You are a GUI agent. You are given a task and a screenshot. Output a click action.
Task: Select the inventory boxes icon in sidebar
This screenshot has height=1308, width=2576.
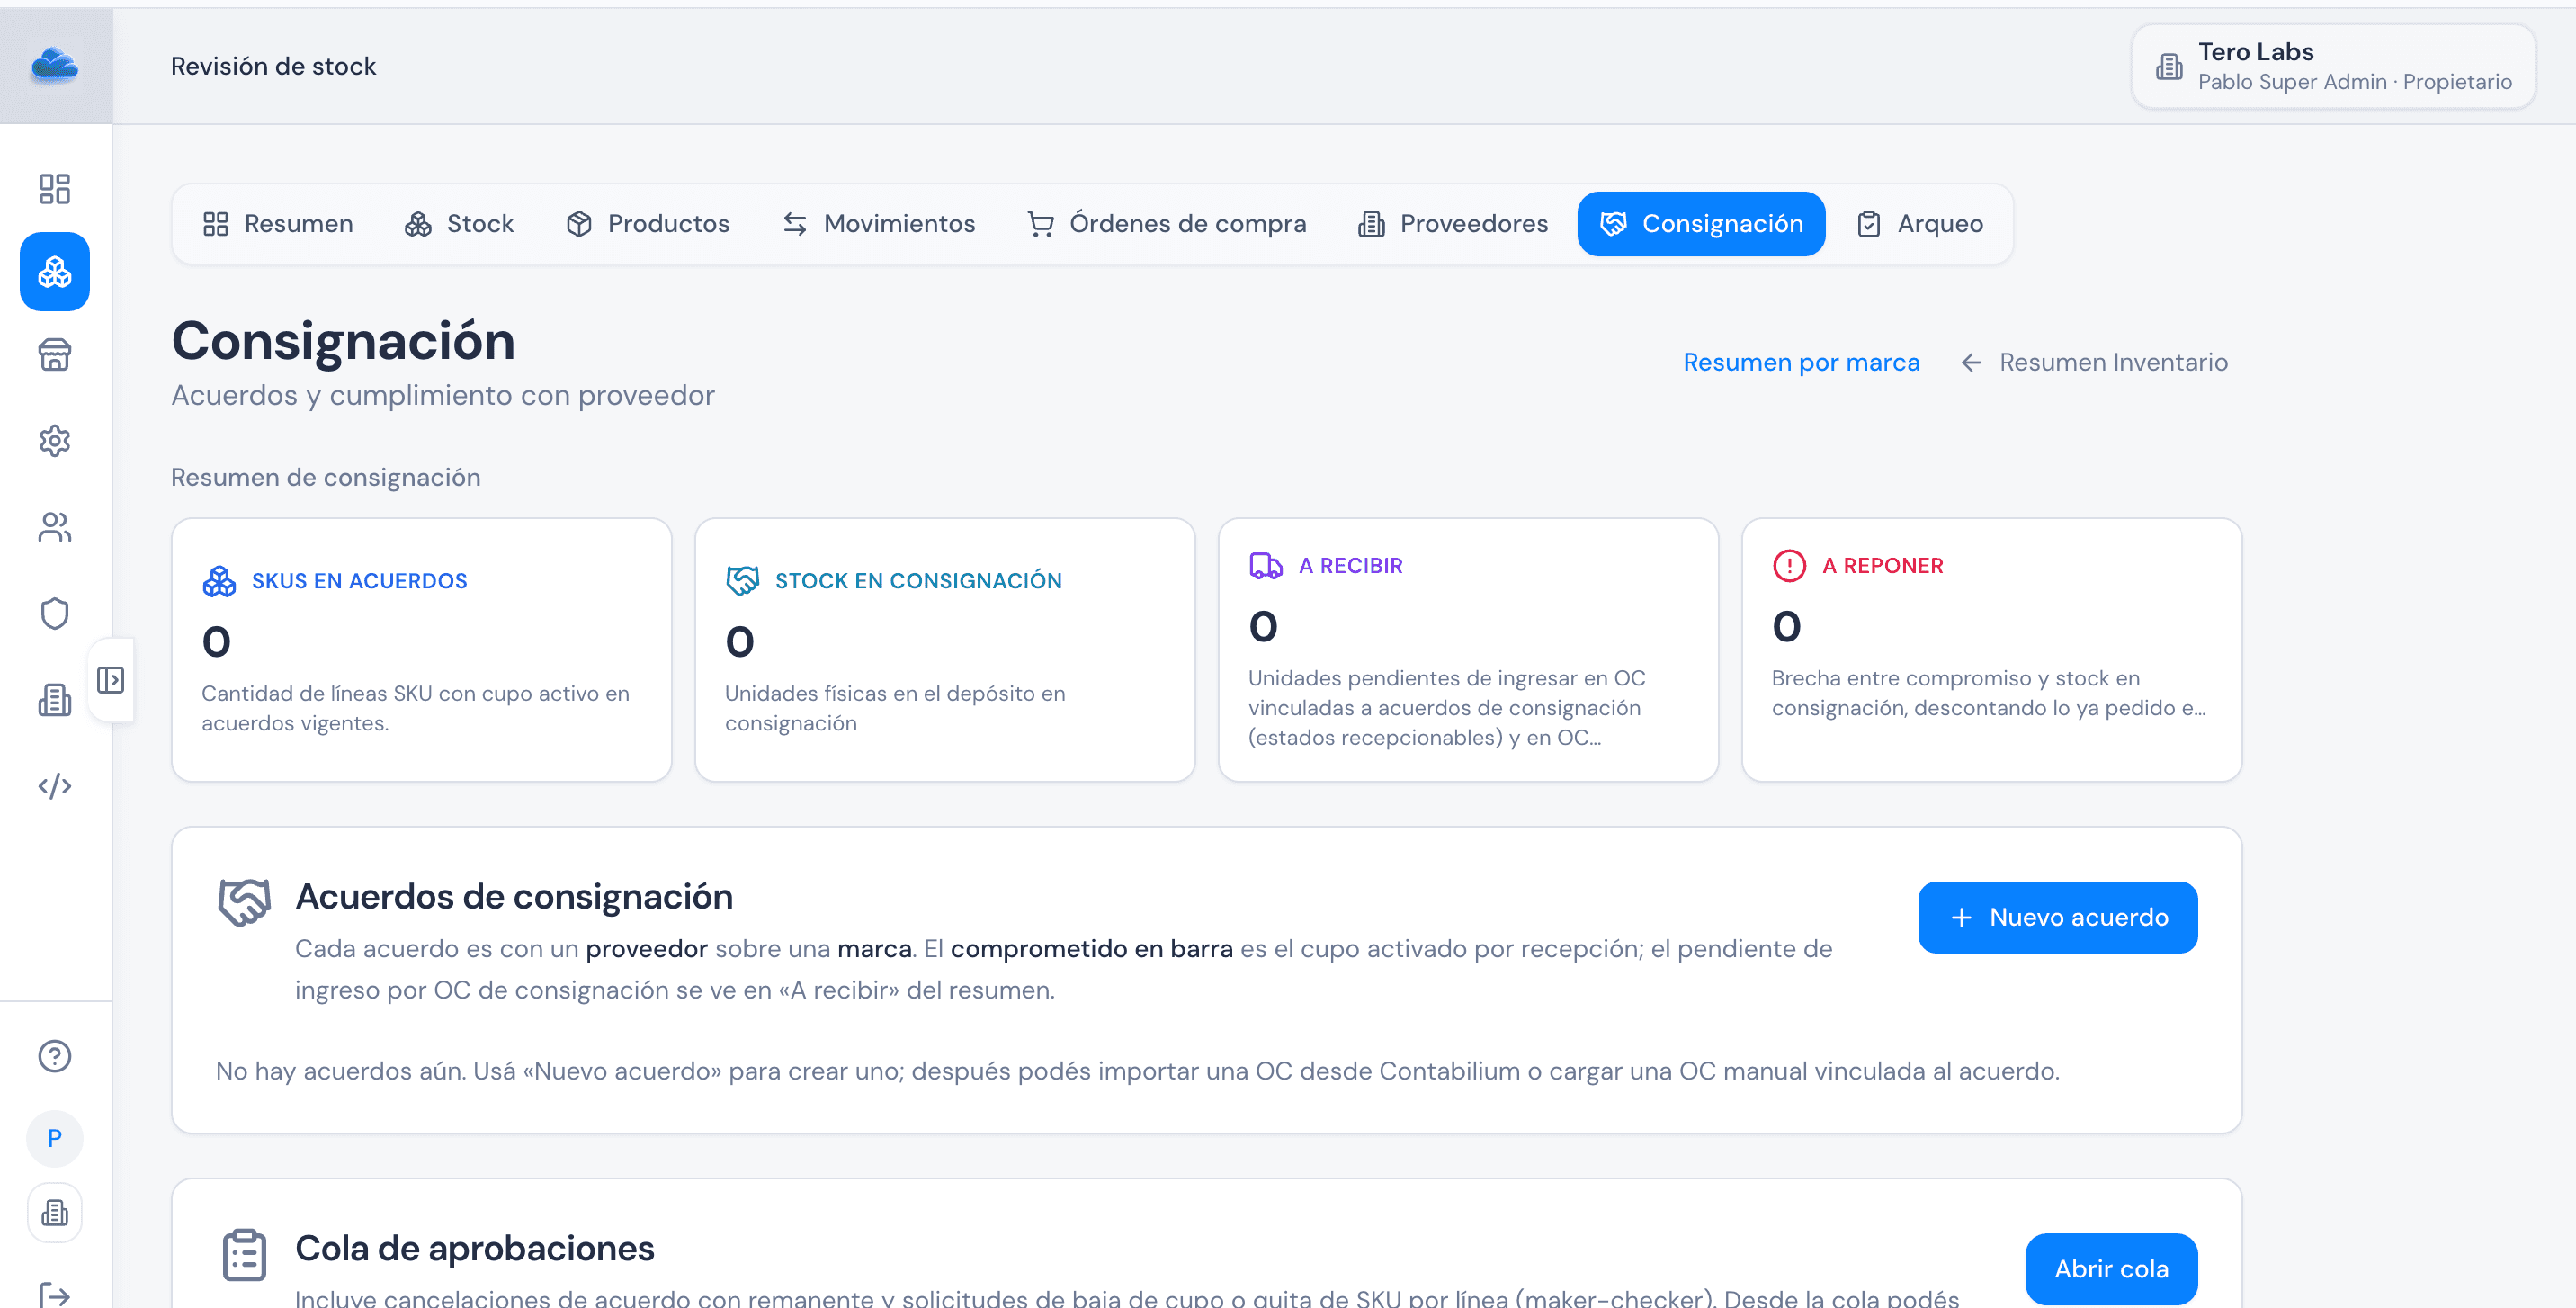point(55,272)
